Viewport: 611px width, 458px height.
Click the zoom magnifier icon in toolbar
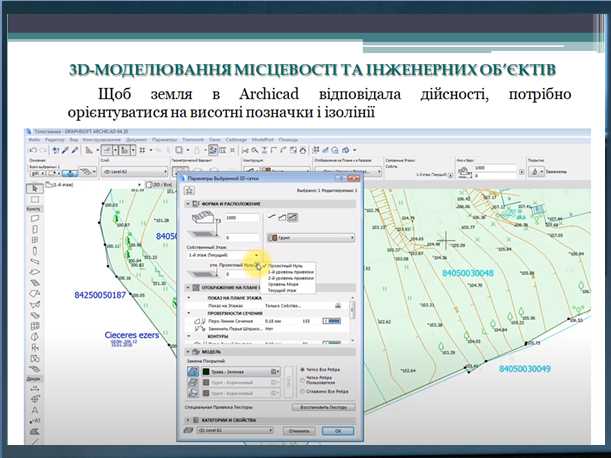[x=254, y=150]
